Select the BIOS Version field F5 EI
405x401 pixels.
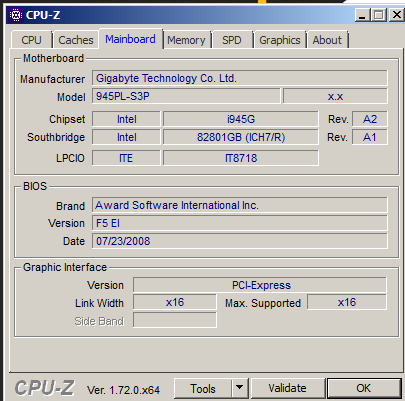coord(240,223)
